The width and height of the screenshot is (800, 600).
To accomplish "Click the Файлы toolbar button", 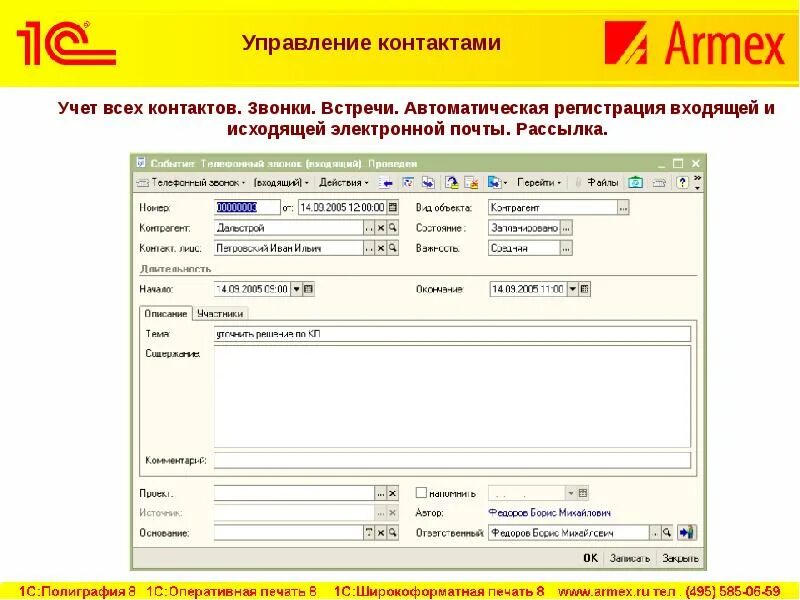I will [x=602, y=182].
